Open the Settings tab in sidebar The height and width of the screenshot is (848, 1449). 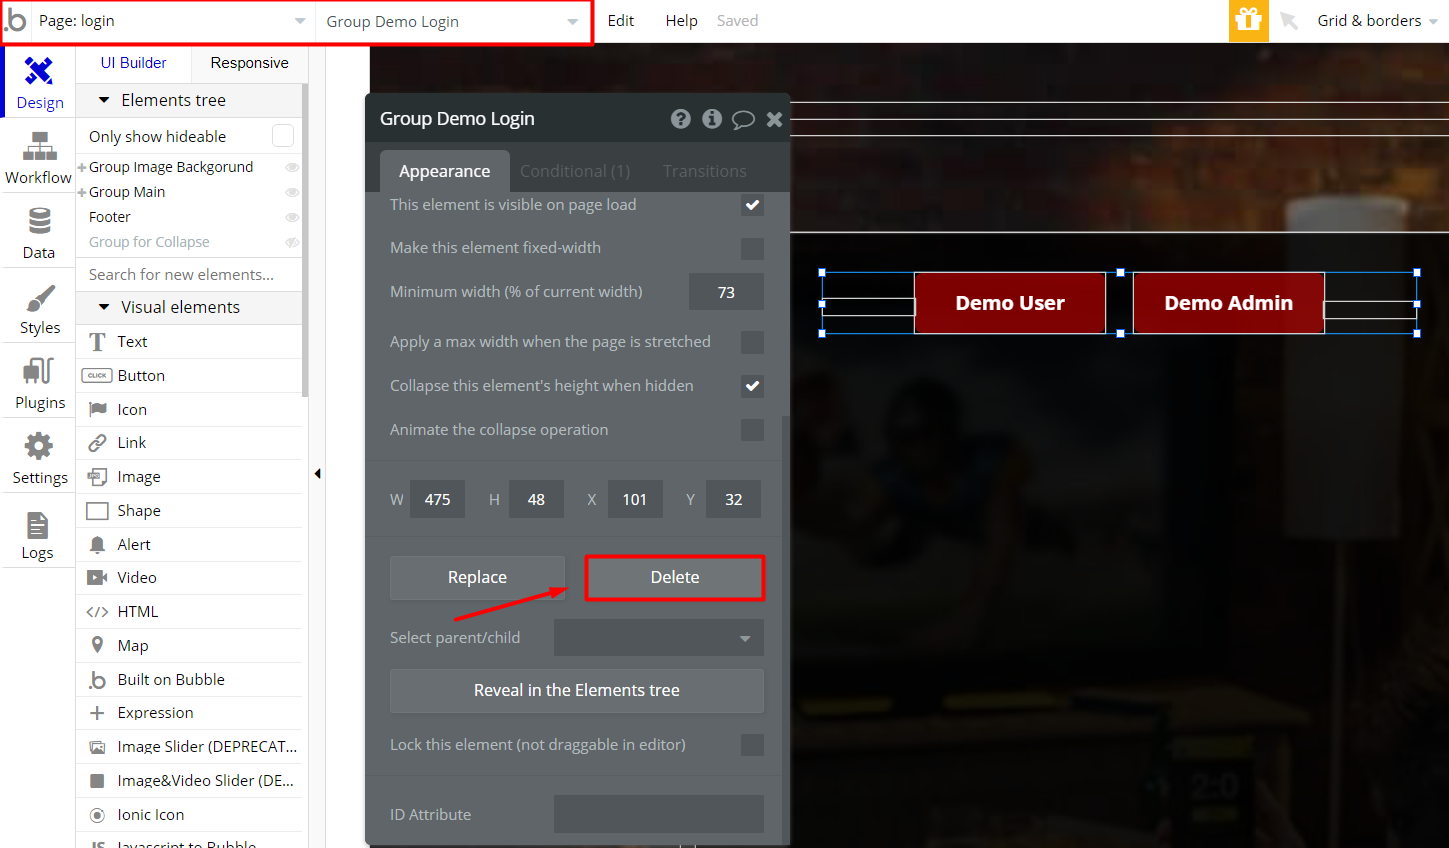coord(39,457)
